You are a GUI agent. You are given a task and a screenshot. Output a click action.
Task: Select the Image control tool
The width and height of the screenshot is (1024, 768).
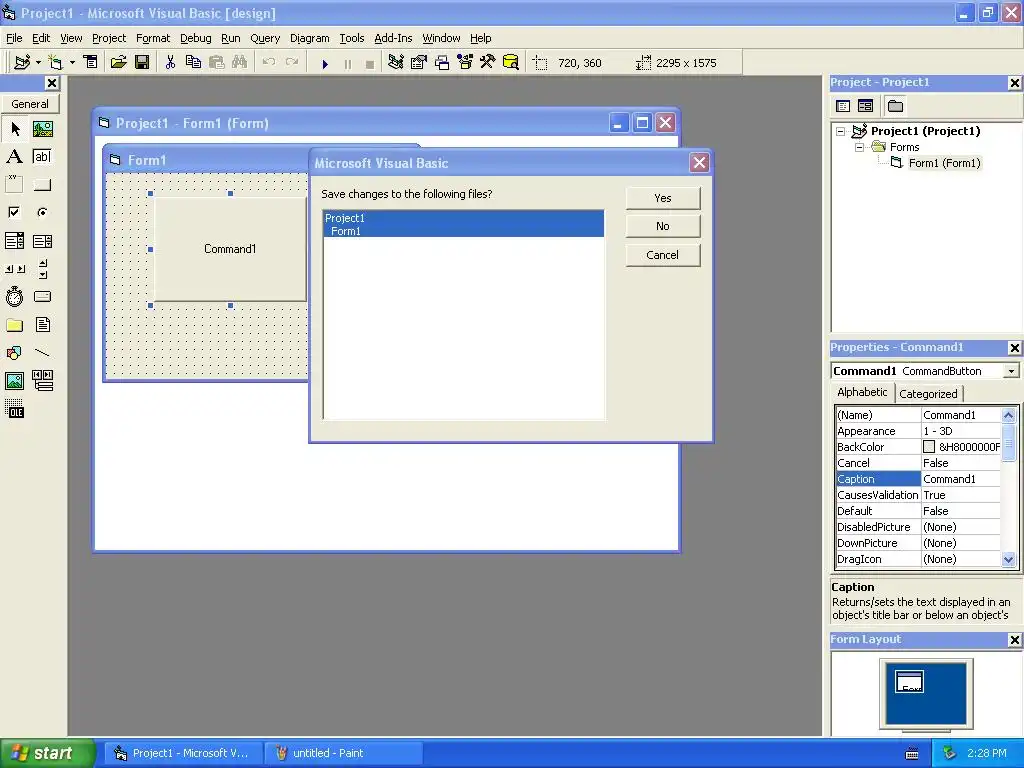click(14, 381)
